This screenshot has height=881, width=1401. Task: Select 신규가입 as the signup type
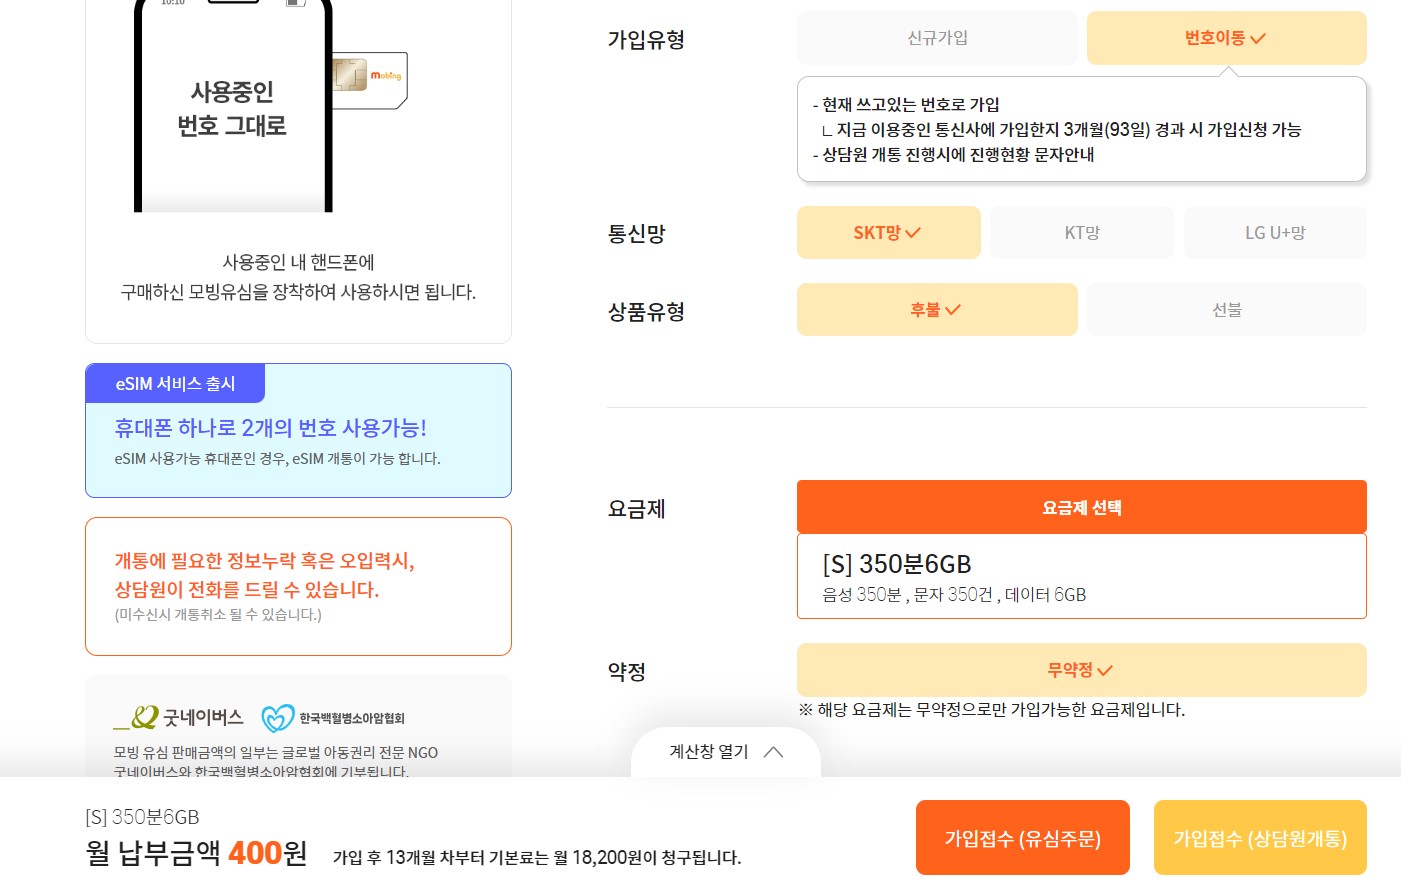(936, 37)
